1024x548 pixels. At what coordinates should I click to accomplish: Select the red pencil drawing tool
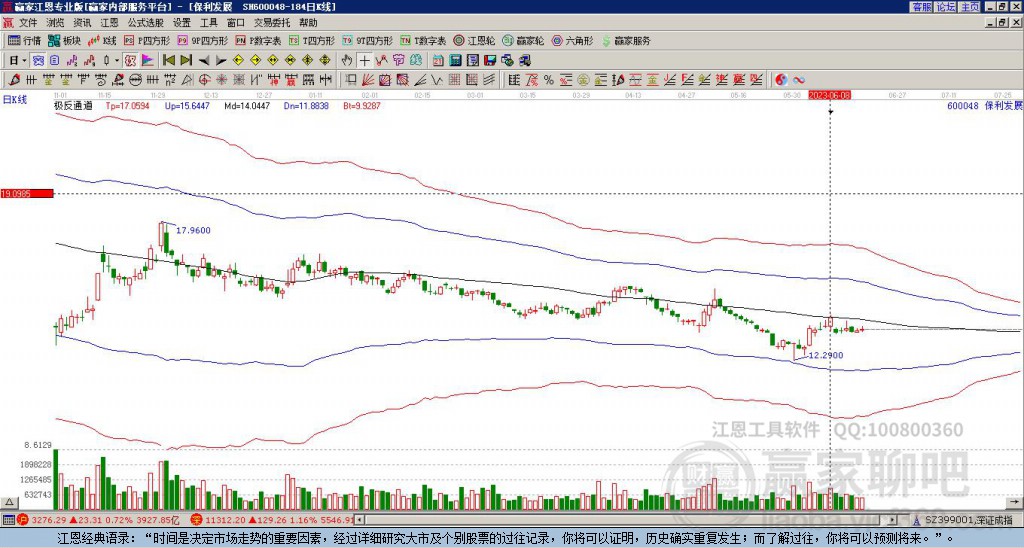tap(14, 80)
